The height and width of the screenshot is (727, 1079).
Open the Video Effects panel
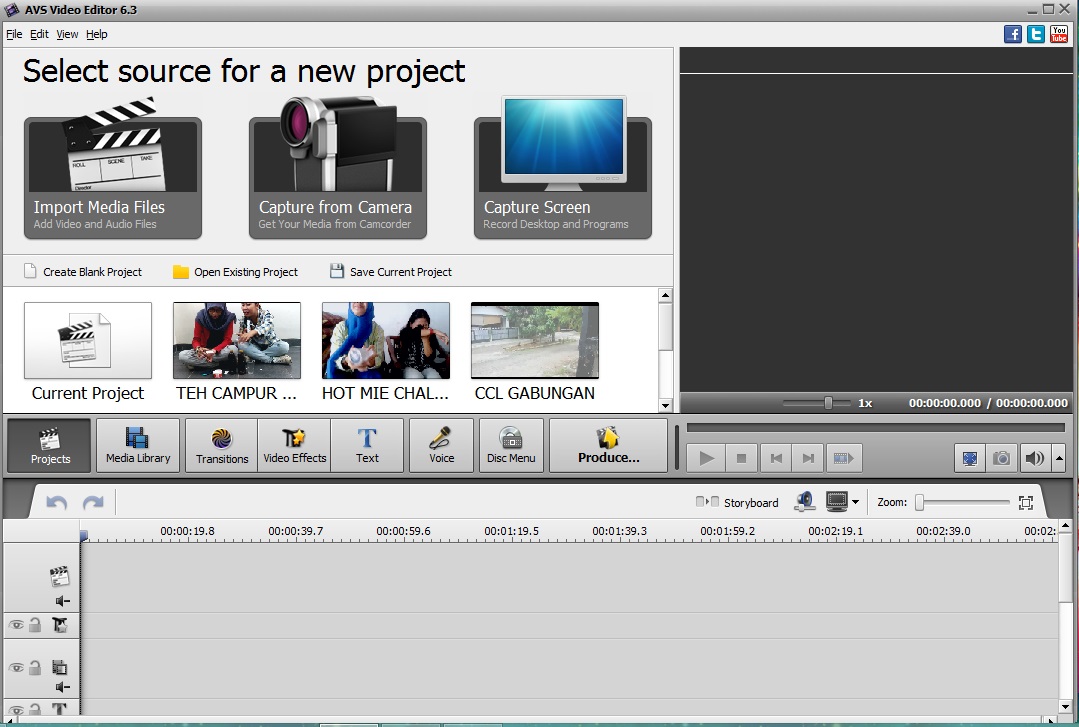pyautogui.click(x=294, y=445)
